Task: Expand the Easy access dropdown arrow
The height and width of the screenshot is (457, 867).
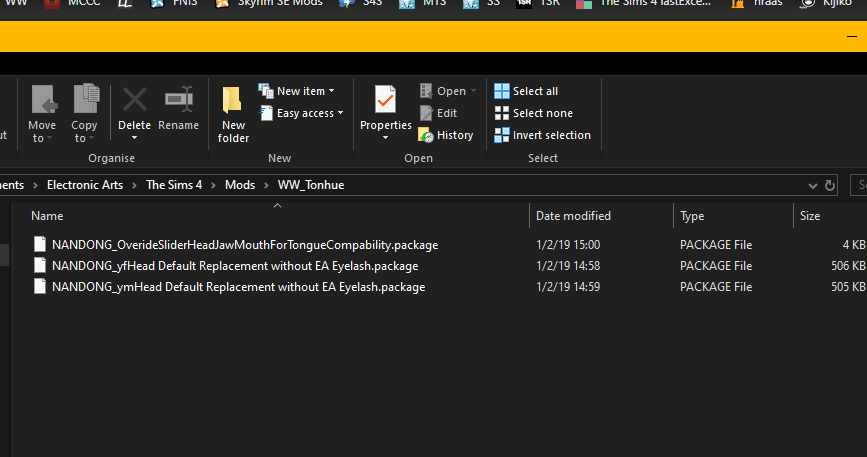Action: pyautogui.click(x=341, y=113)
